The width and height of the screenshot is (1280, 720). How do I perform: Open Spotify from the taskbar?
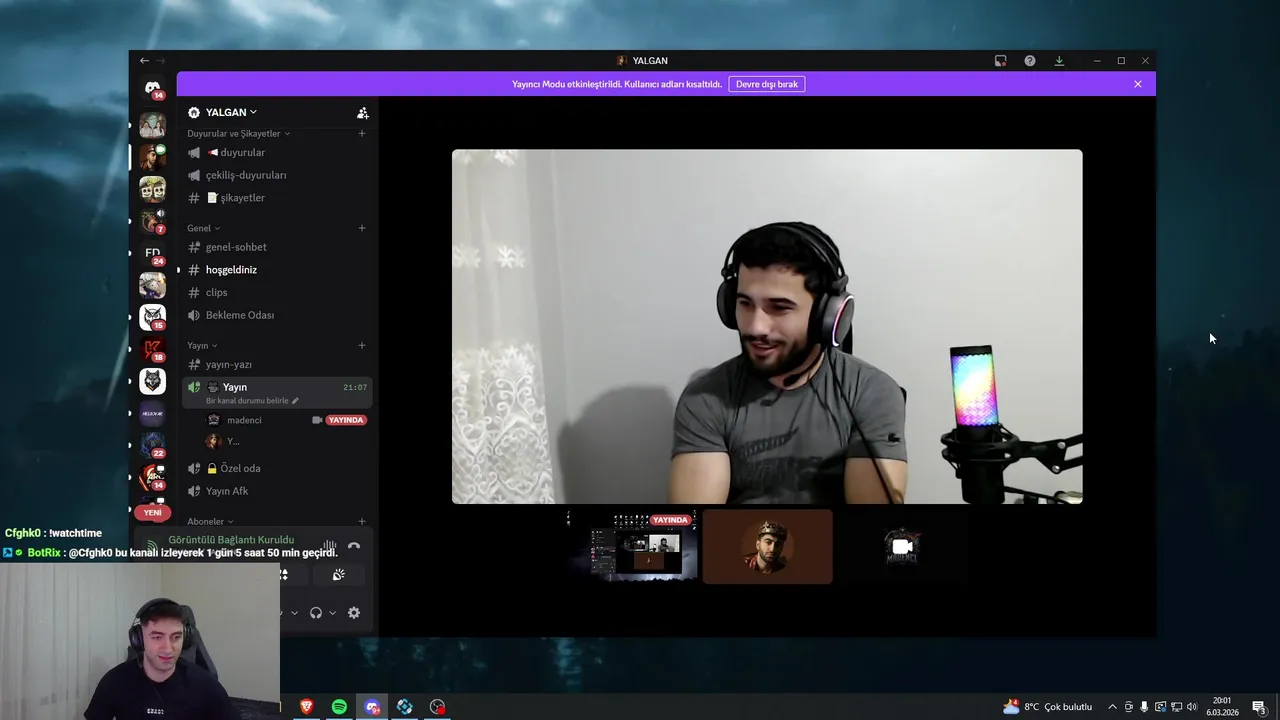(339, 707)
